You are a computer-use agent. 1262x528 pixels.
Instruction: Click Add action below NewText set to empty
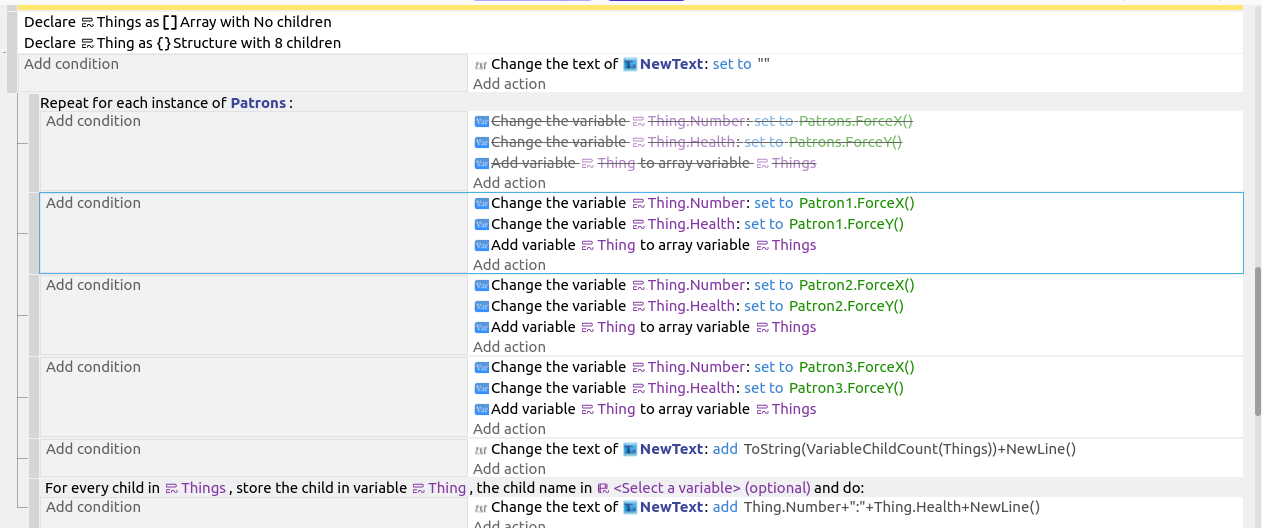[x=509, y=84]
